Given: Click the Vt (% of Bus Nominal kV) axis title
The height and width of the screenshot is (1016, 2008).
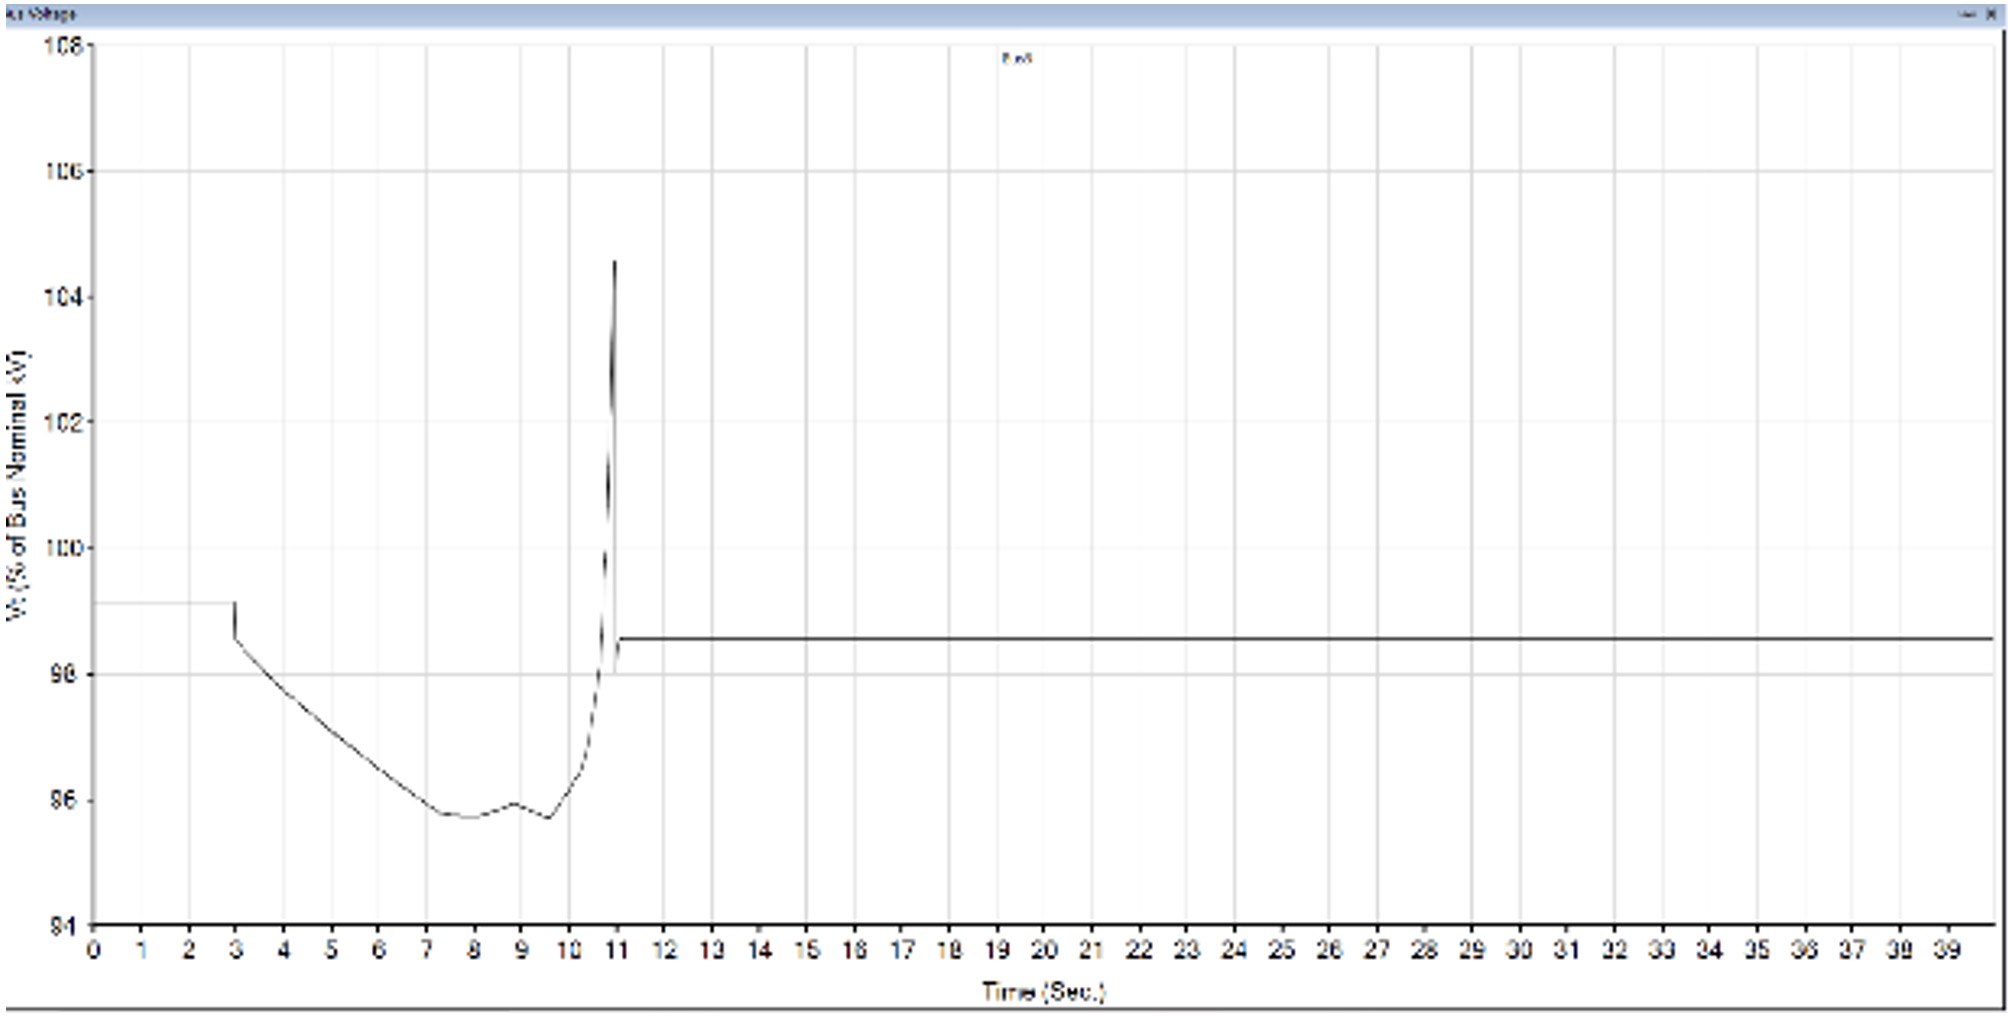Looking at the screenshot, I should (x=18, y=485).
